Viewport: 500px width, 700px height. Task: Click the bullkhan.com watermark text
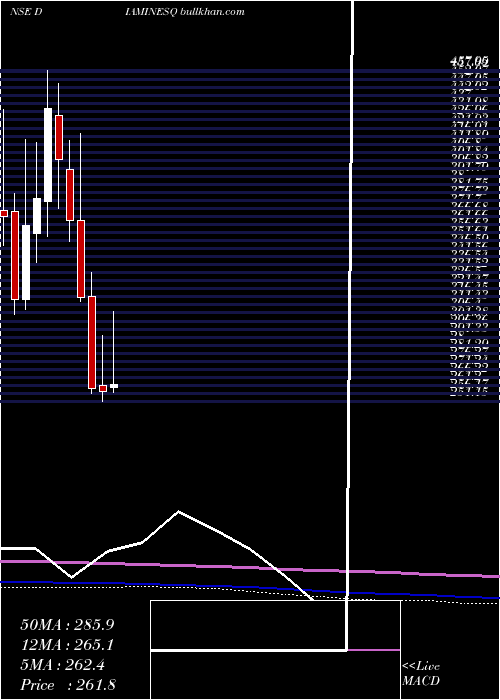click(x=213, y=12)
